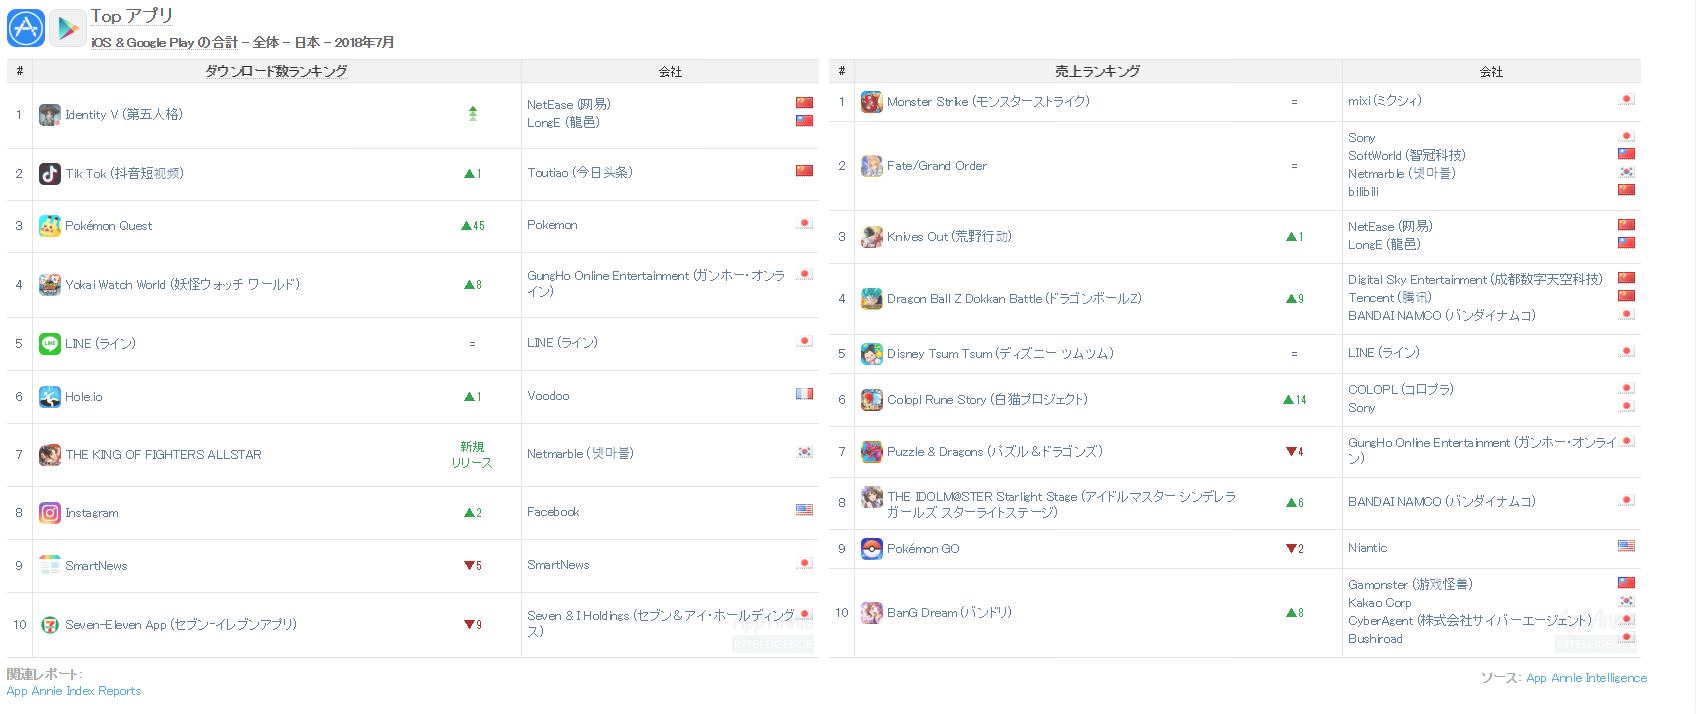Click the South Korea flag beside Netmarble in downloads
The width and height of the screenshot is (1696, 714).
pyautogui.click(x=804, y=452)
